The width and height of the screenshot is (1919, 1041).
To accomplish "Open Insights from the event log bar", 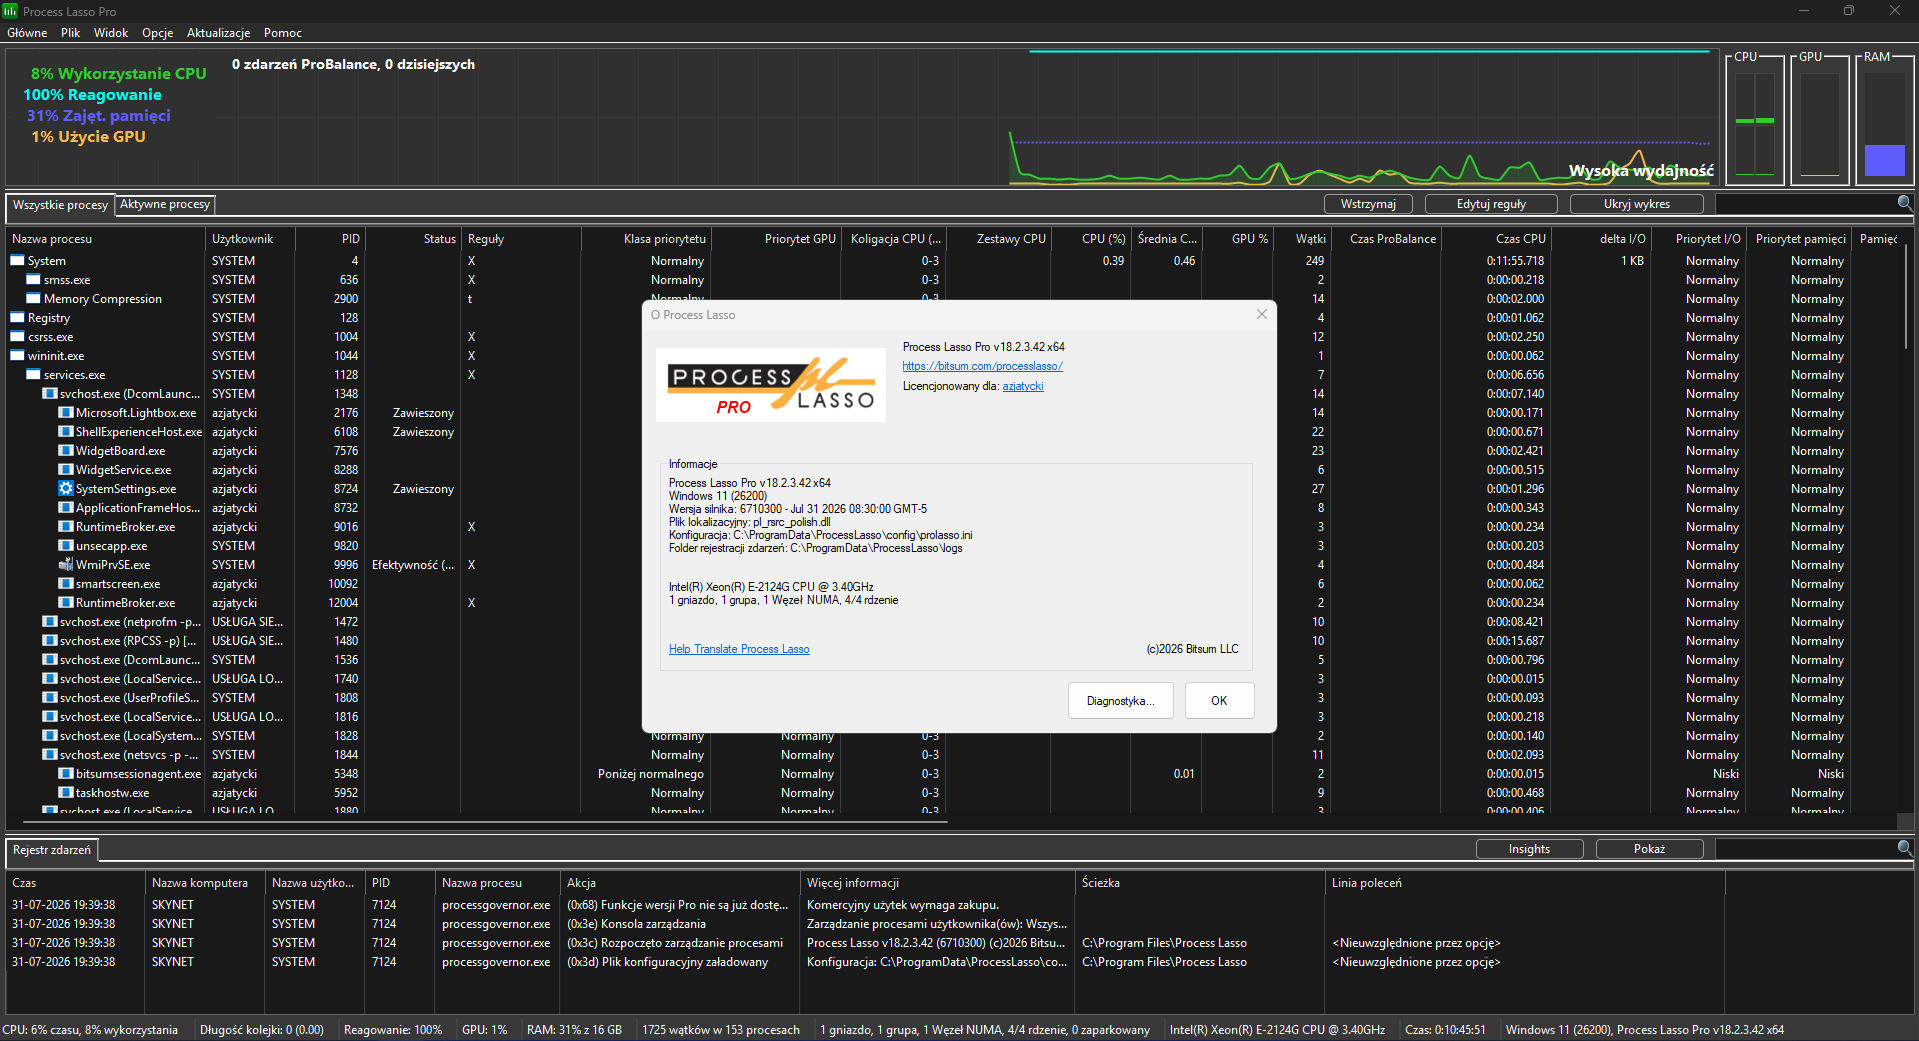I will click(1529, 849).
